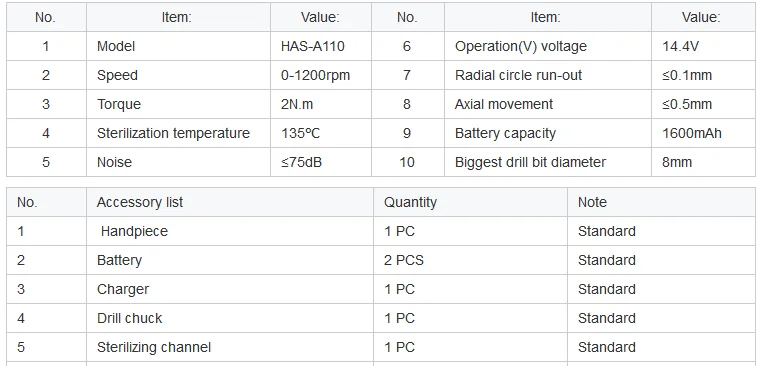Click the 8mm value cell
The image size is (761, 366).
[x=703, y=162]
